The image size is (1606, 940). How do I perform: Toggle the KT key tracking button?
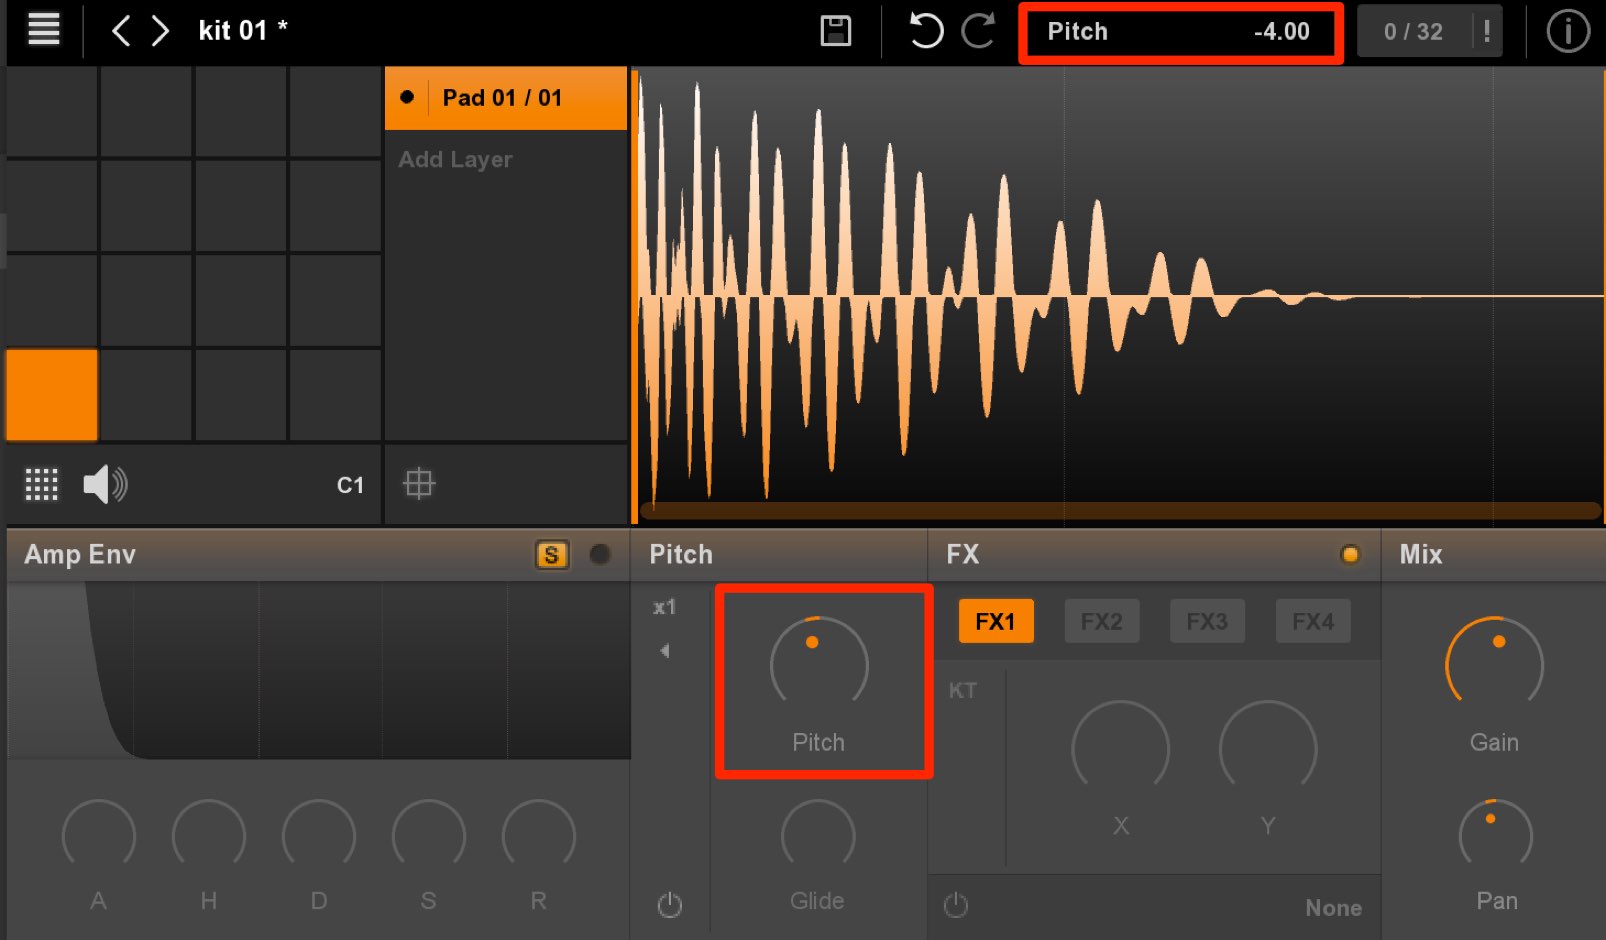[962, 690]
